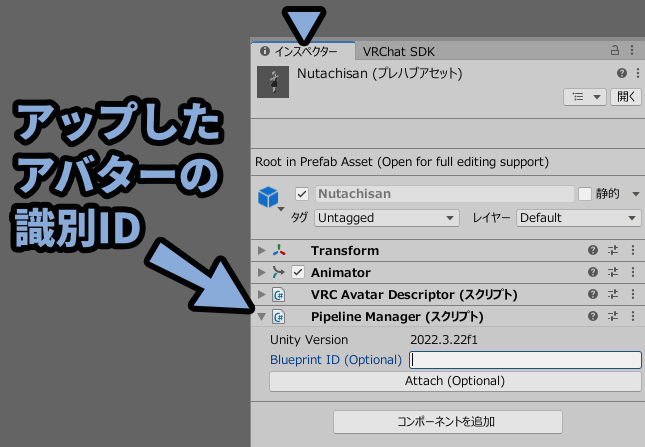
Task: Open the prefab asset header options menu
Action: 638,73
